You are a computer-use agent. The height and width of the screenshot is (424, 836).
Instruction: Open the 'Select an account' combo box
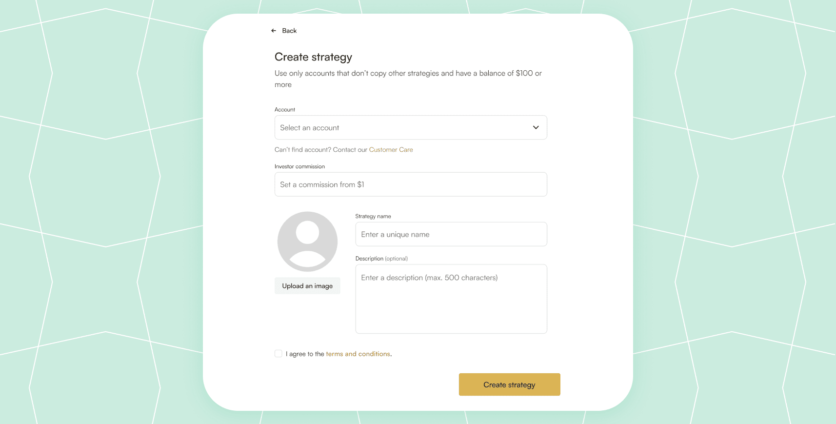pyautogui.click(x=400, y=128)
